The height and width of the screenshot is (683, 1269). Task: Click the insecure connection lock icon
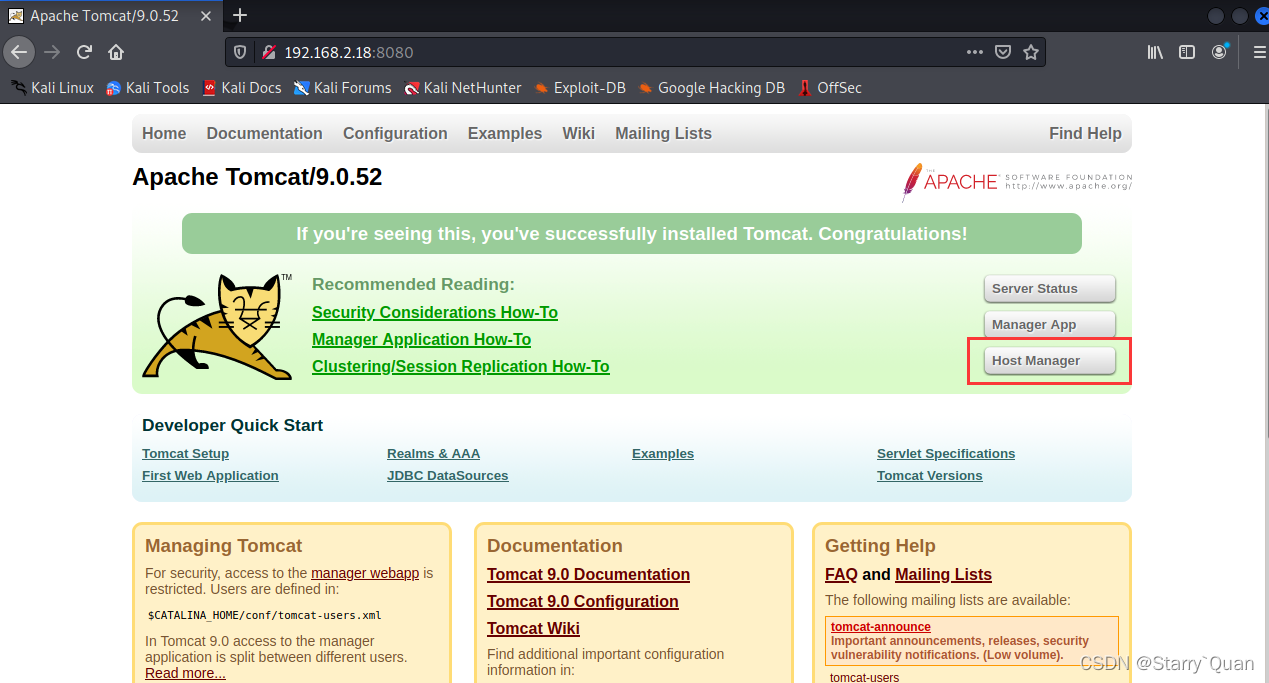tap(267, 52)
